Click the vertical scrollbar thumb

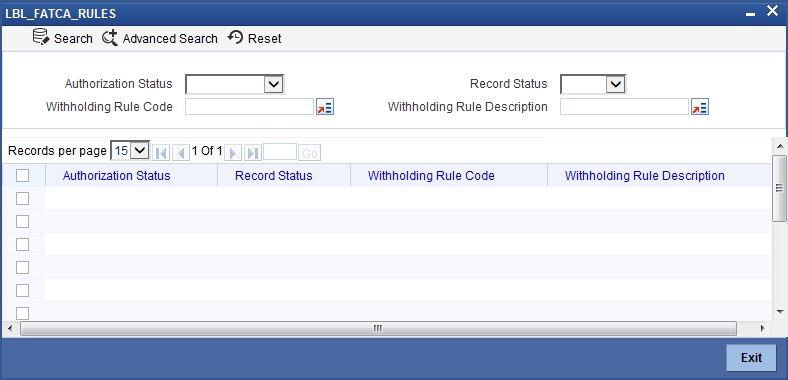click(x=779, y=188)
